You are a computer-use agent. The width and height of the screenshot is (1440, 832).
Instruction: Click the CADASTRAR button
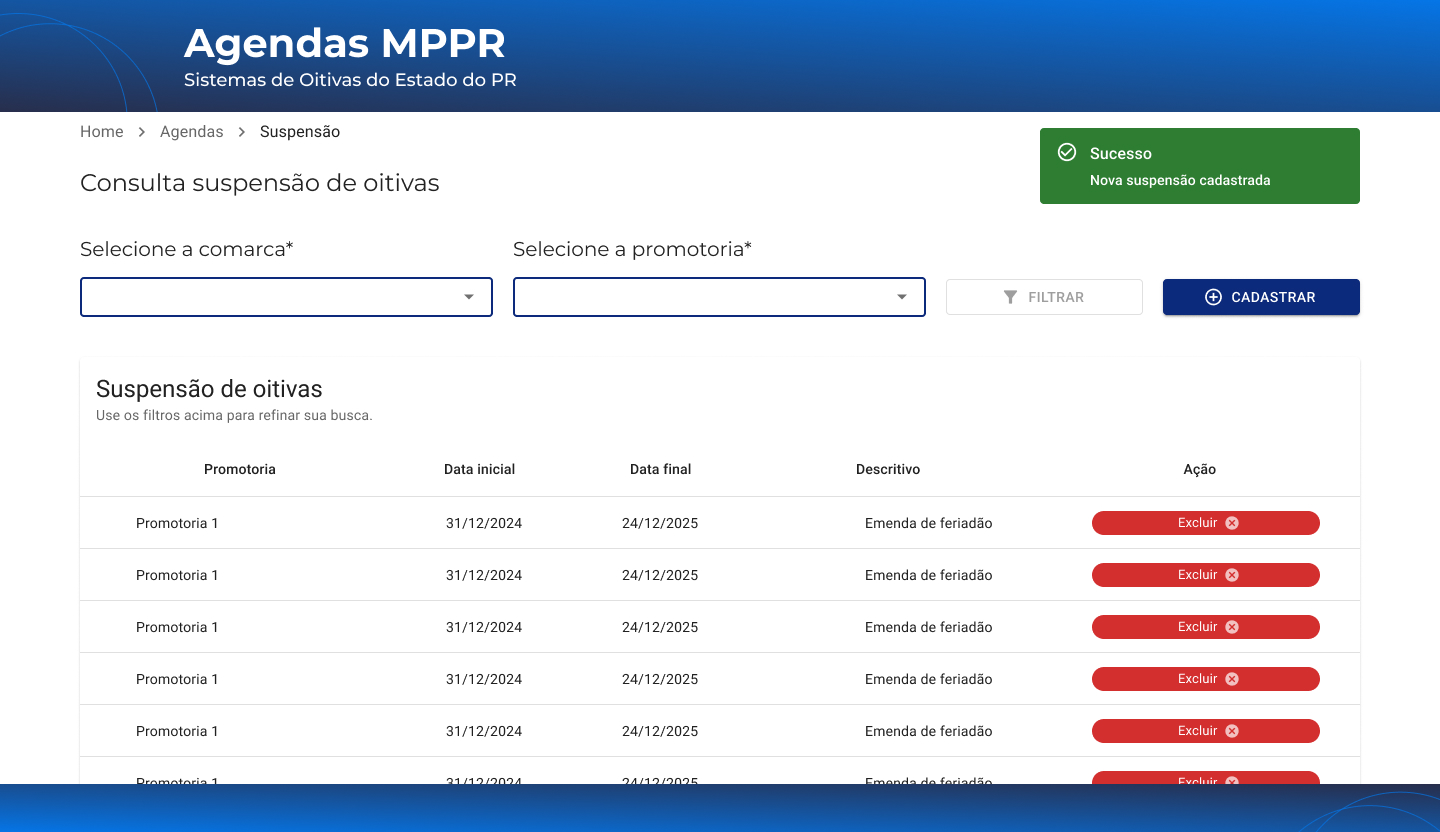tap(1261, 297)
